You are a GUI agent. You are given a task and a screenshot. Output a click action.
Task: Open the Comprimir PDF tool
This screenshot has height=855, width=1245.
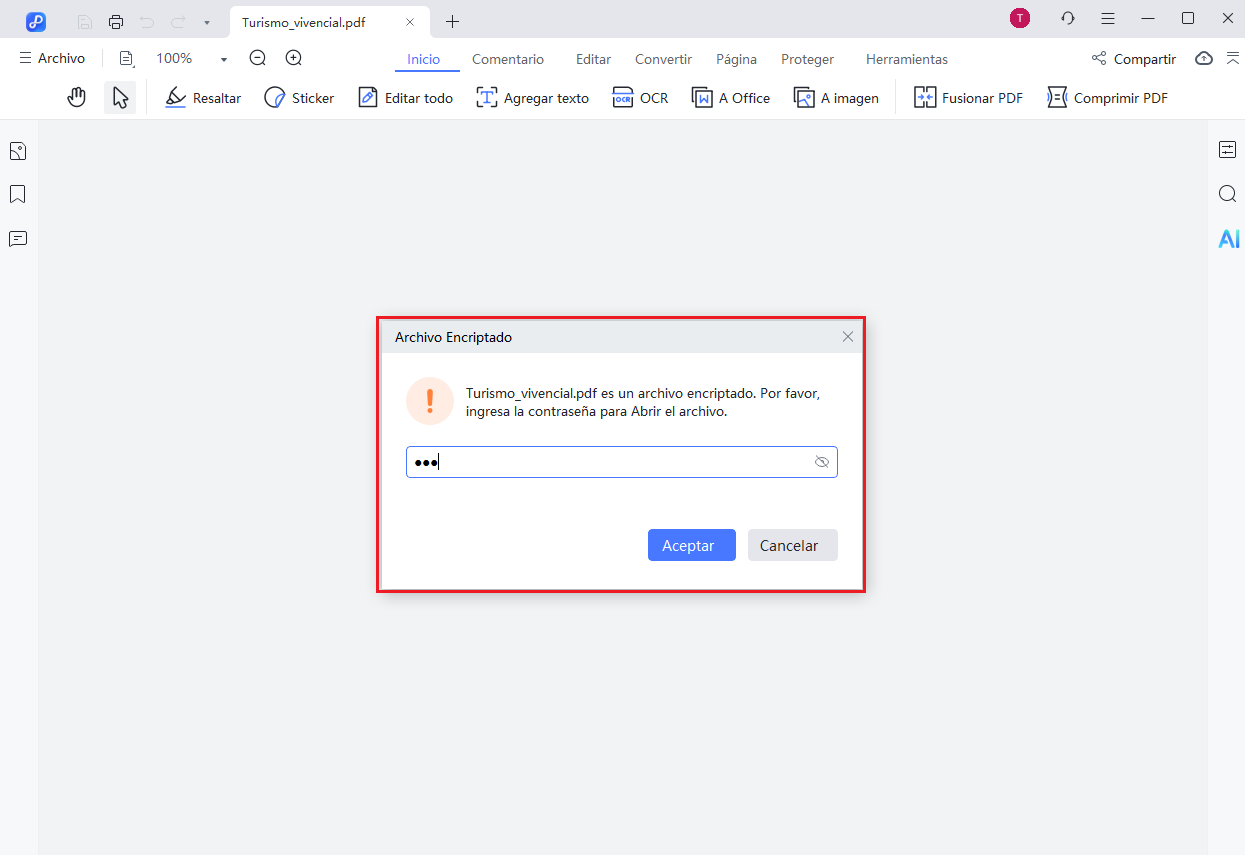tap(1106, 97)
